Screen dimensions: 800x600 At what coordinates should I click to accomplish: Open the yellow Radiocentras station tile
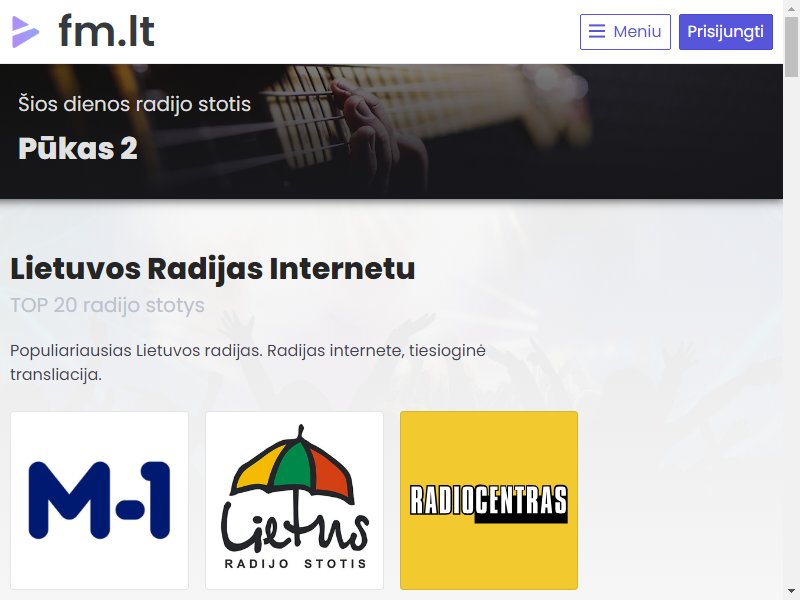[x=489, y=500]
